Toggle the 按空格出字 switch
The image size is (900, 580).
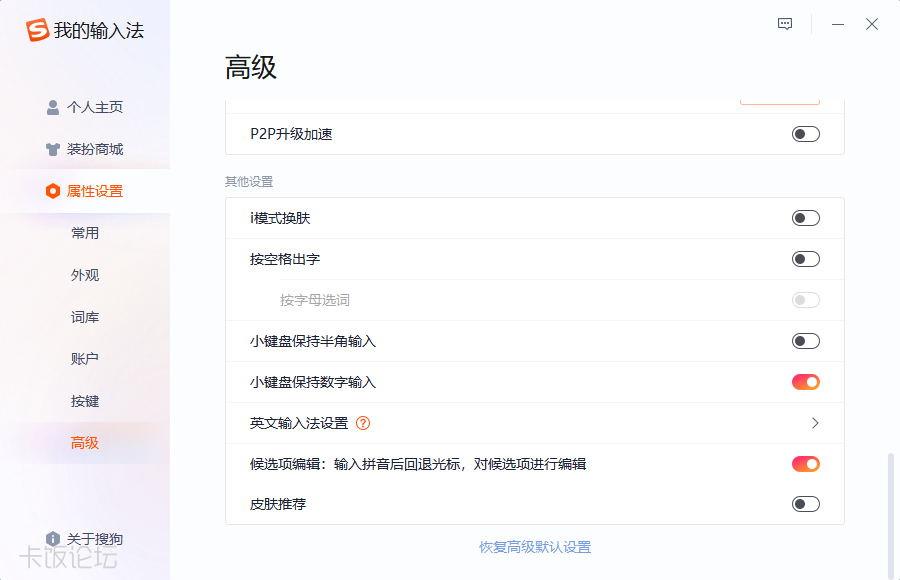tap(804, 258)
